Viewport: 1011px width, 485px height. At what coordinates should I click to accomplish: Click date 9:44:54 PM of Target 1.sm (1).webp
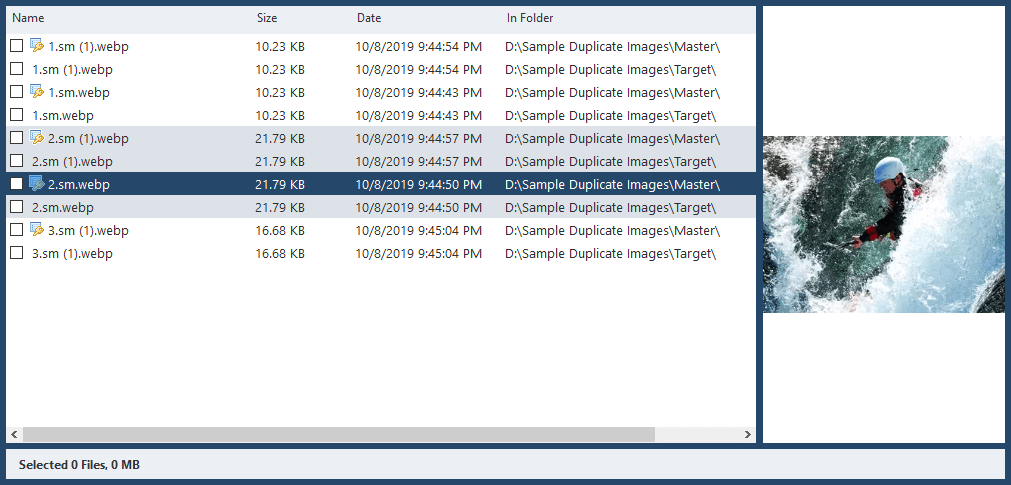coord(419,70)
